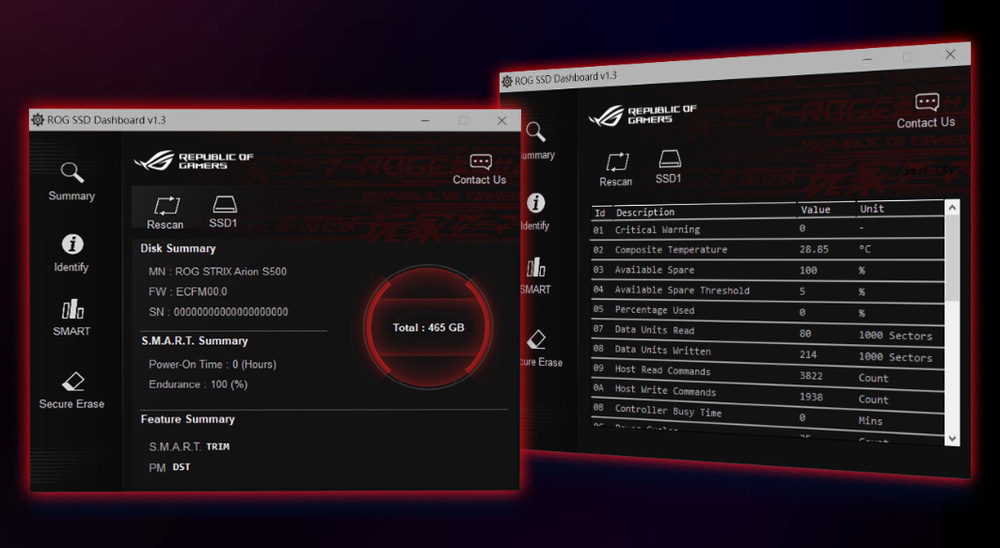Viewport: 1000px width, 548px height.
Task: Click the TRIM feature label
Action: click(x=217, y=447)
